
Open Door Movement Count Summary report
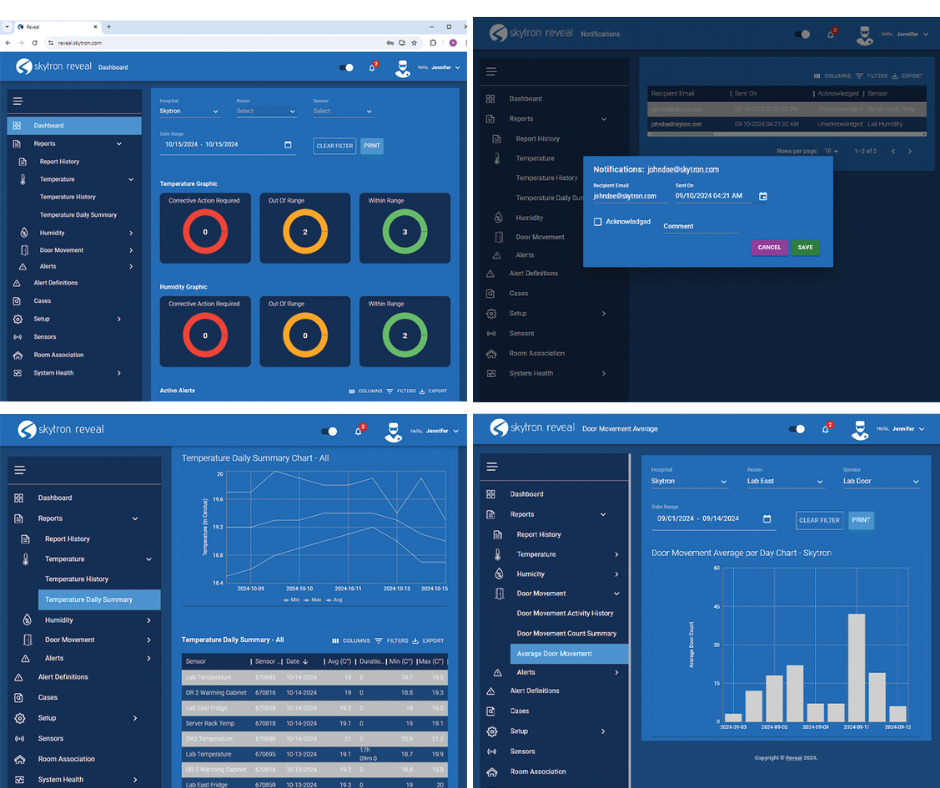tap(566, 633)
